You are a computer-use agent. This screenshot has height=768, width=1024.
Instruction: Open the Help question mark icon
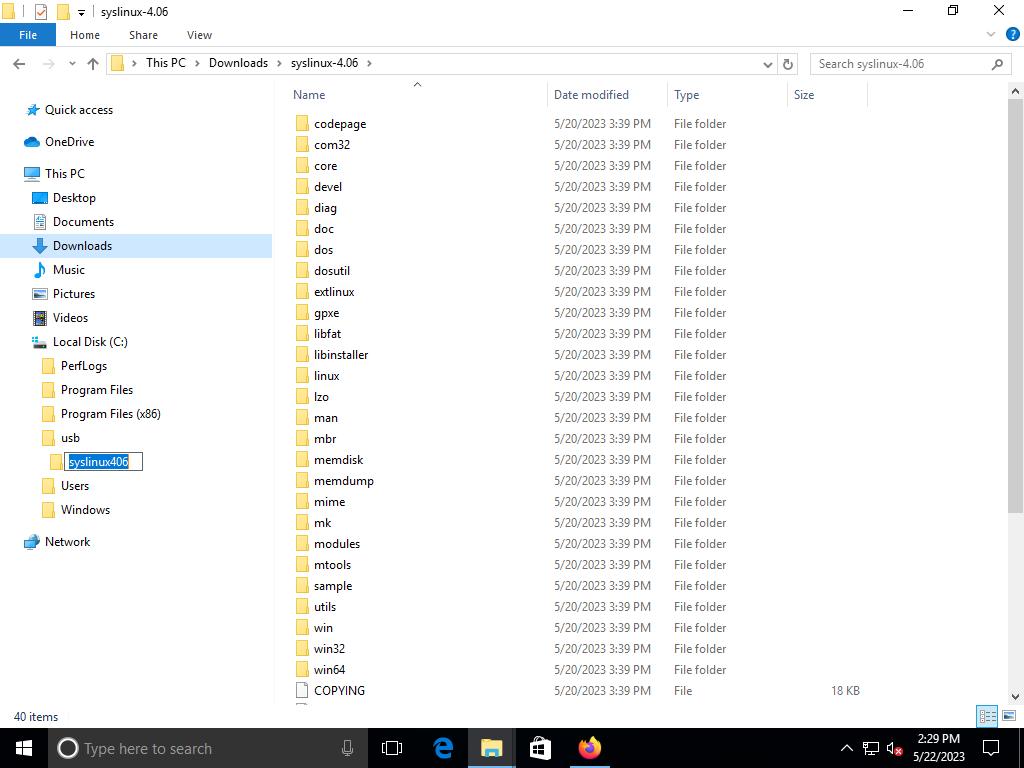[1012, 34]
